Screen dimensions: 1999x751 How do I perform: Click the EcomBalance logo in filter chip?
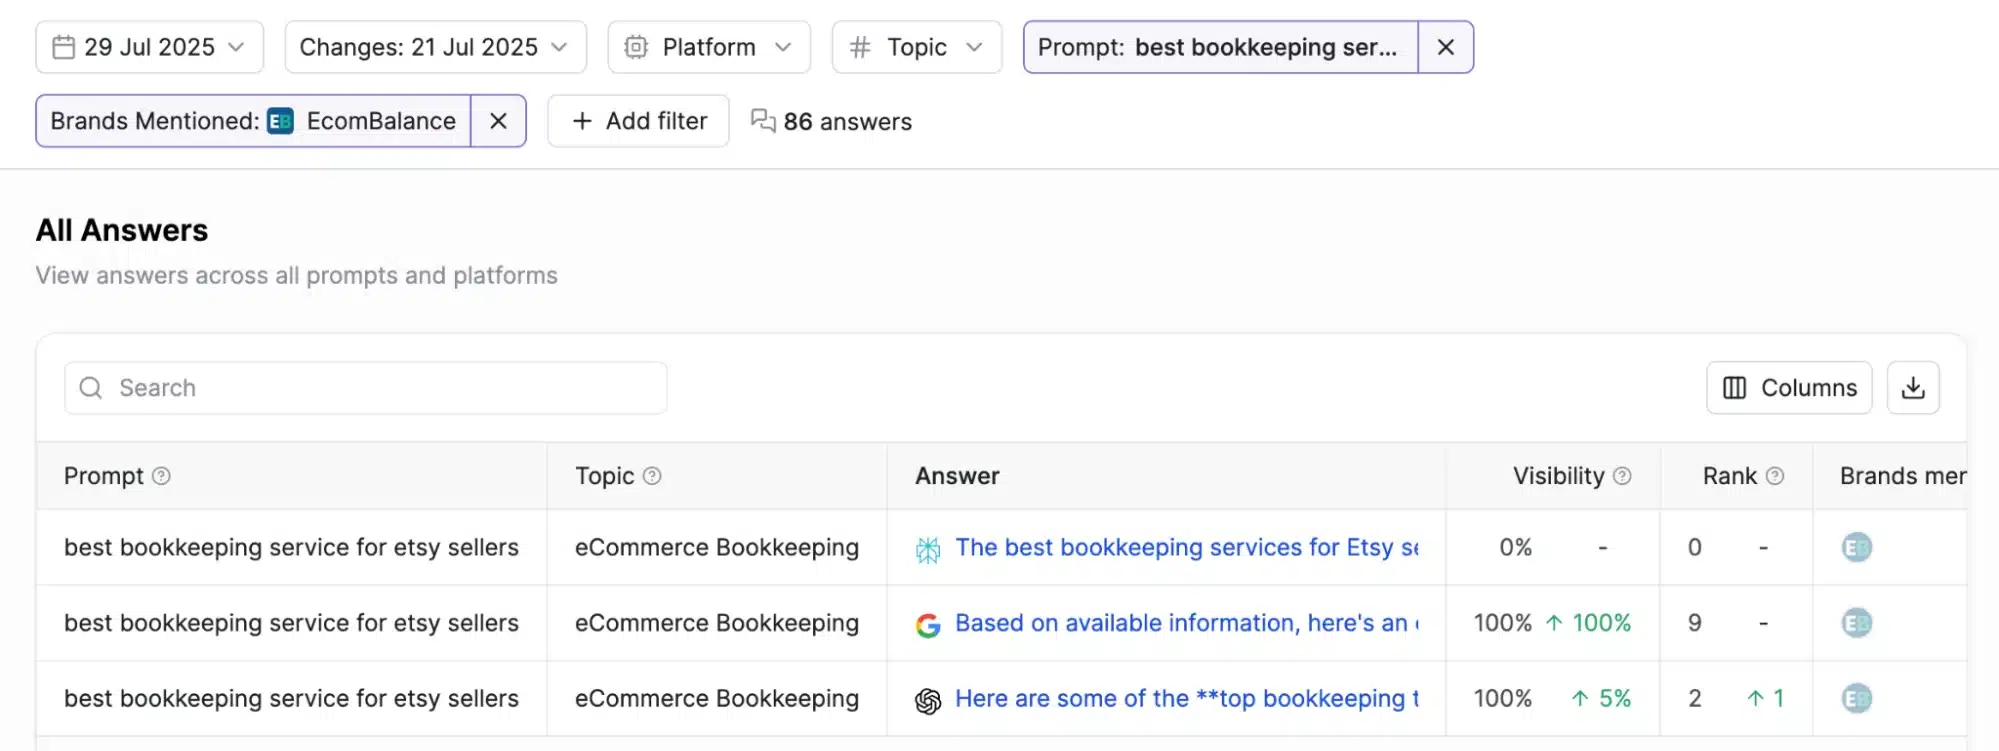[x=281, y=121]
